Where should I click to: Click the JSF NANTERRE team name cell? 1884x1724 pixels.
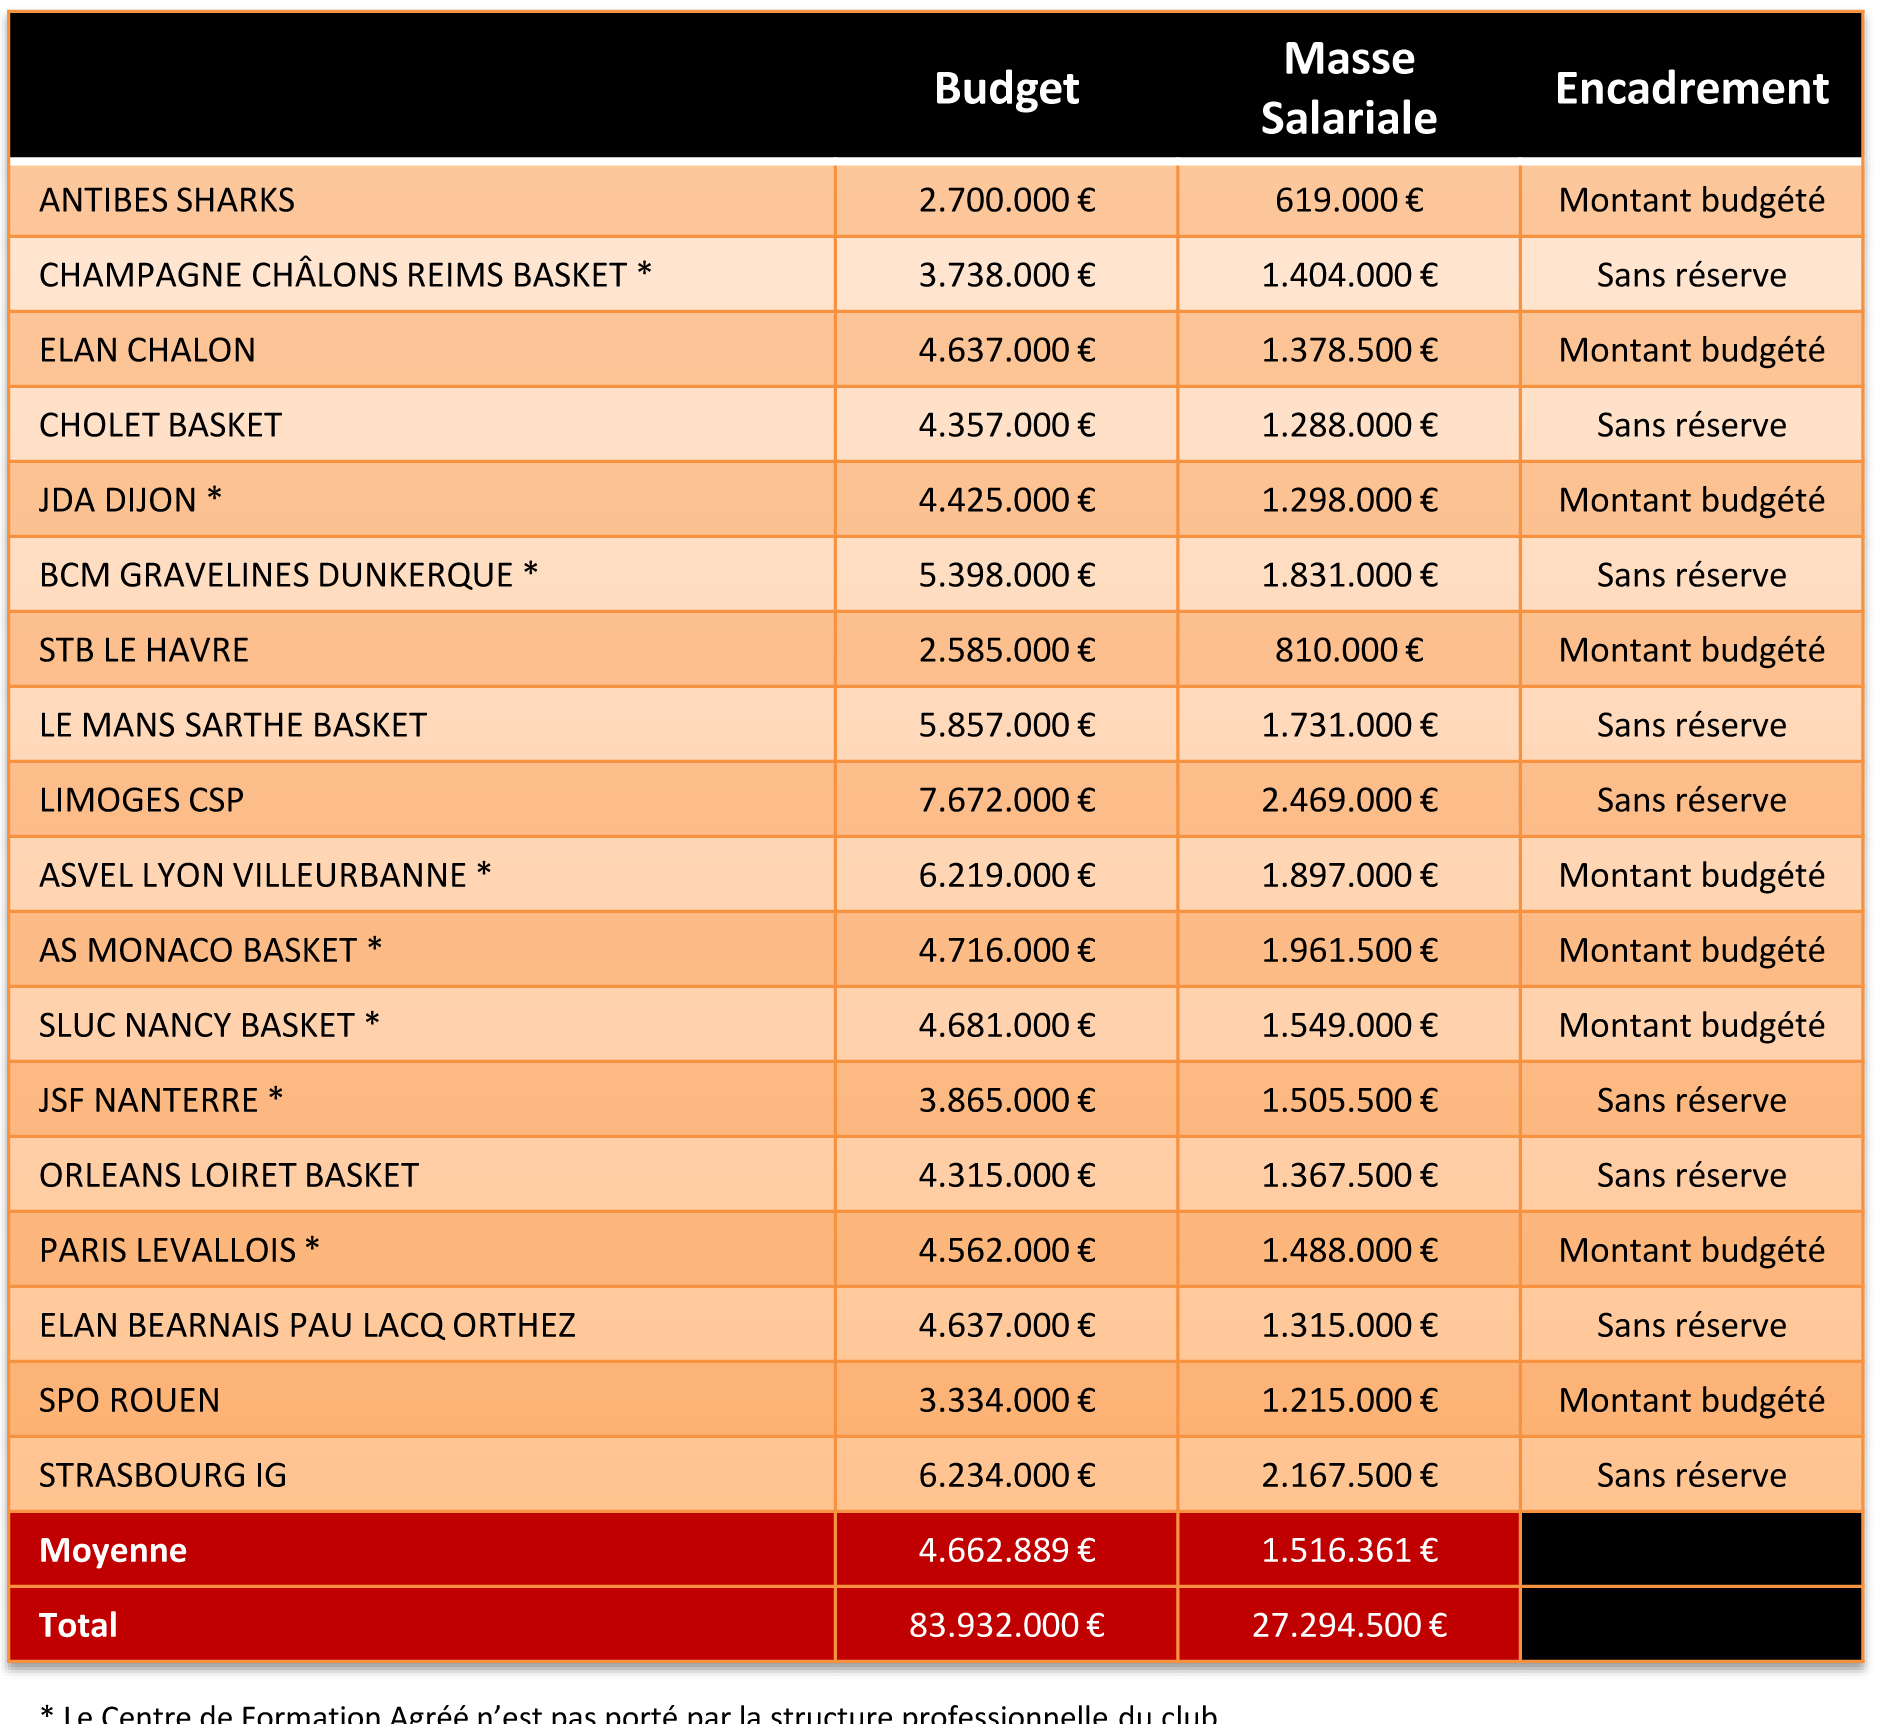(161, 1100)
